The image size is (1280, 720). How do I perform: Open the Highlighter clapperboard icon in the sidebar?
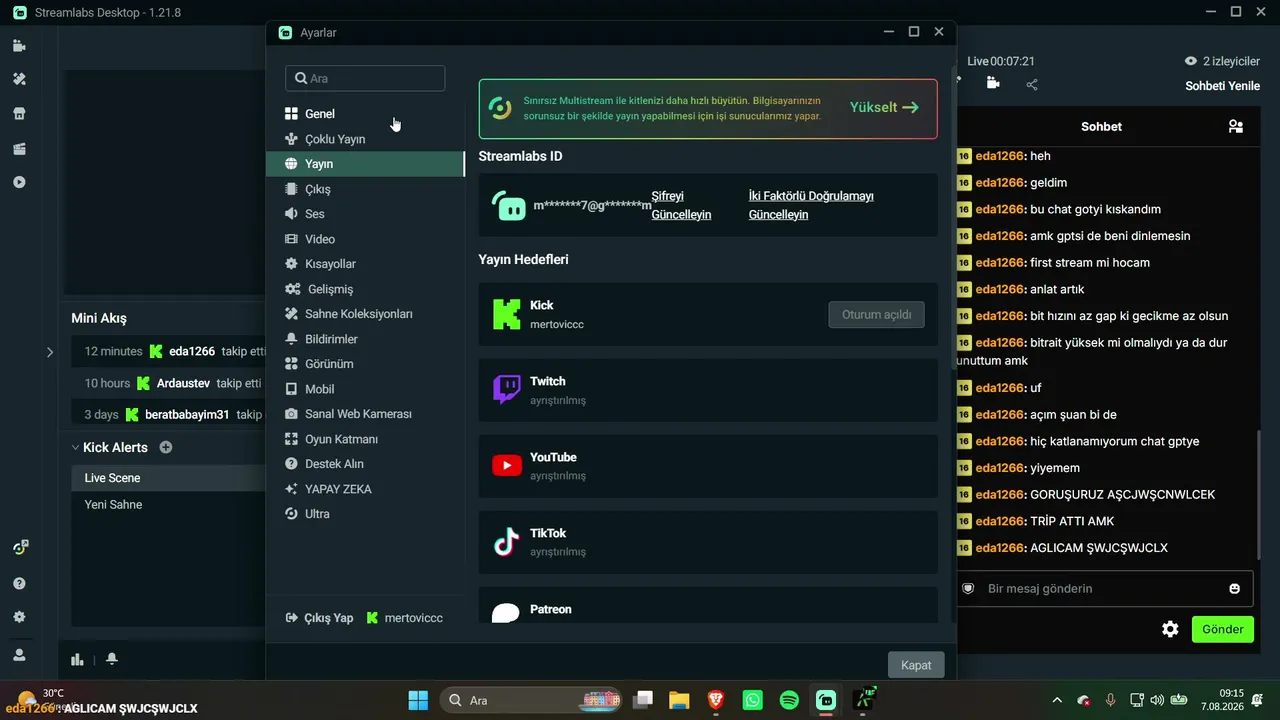[x=19, y=148]
